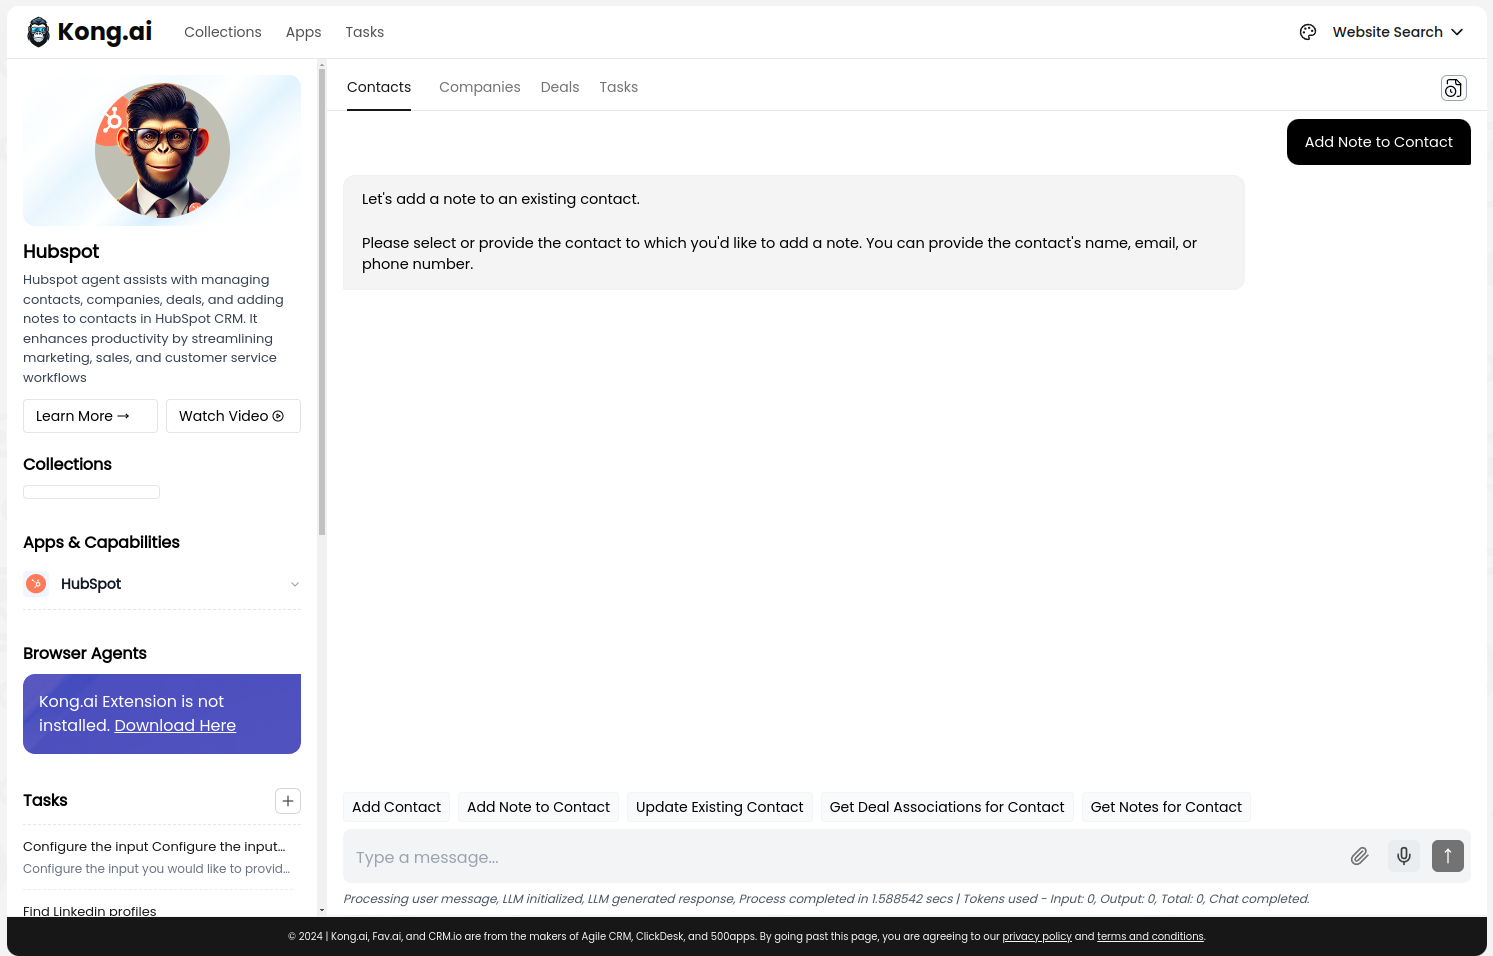Expand the HubSpot capabilities chevron
The height and width of the screenshot is (956, 1493).
click(295, 584)
